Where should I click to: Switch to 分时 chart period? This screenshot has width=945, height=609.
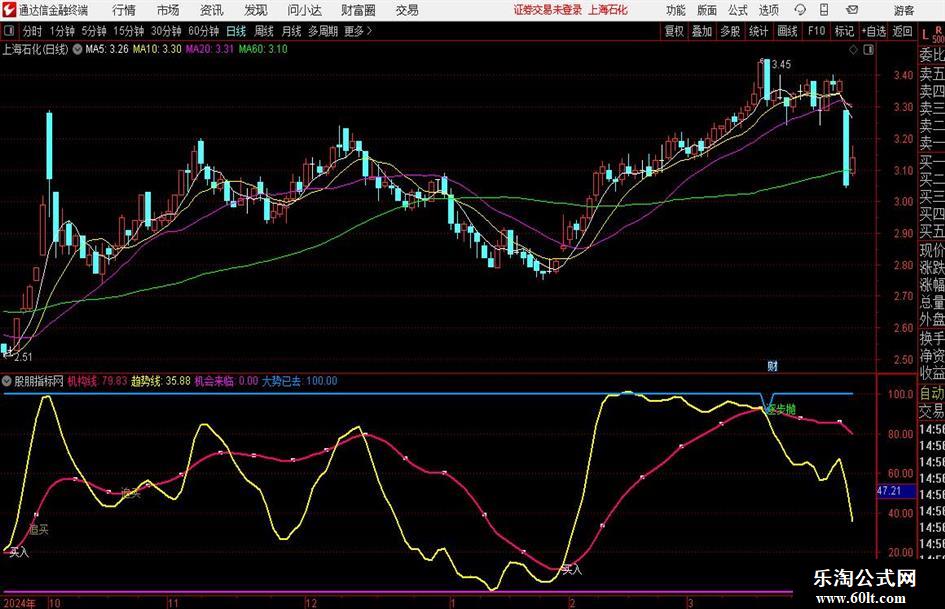coord(32,31)
